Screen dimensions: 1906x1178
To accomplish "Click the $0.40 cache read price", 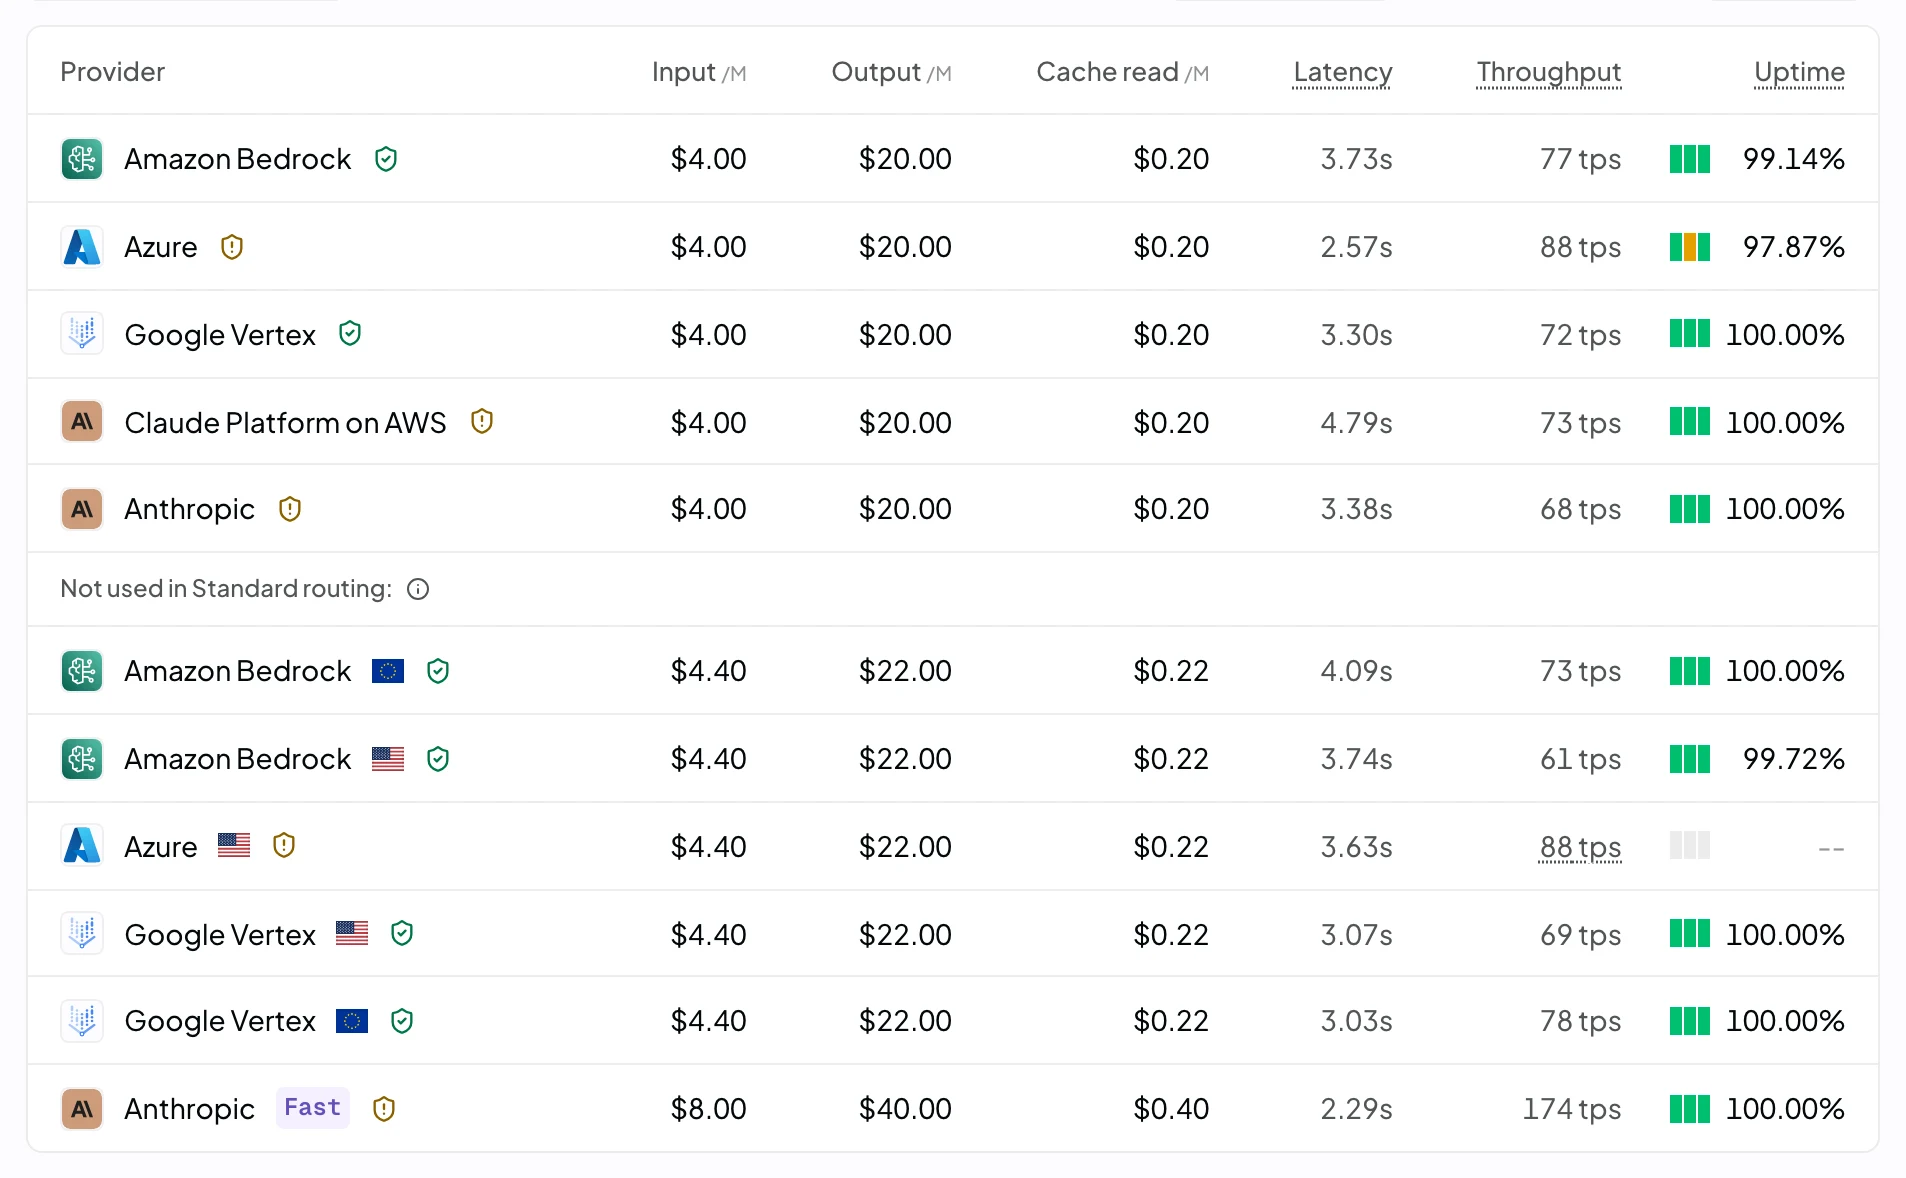I will click(x=1171, y=1109).
